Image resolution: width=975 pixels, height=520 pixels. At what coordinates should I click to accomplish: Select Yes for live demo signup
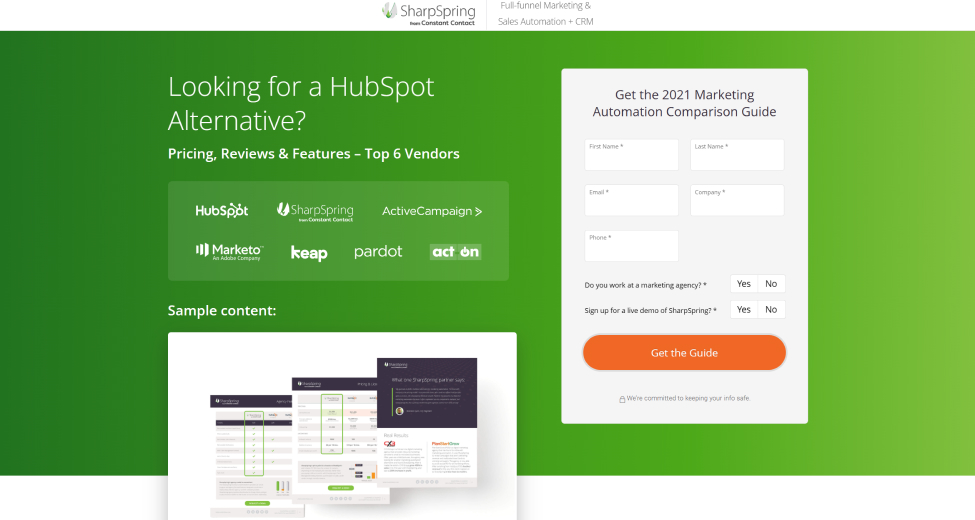tap(744, 309)
